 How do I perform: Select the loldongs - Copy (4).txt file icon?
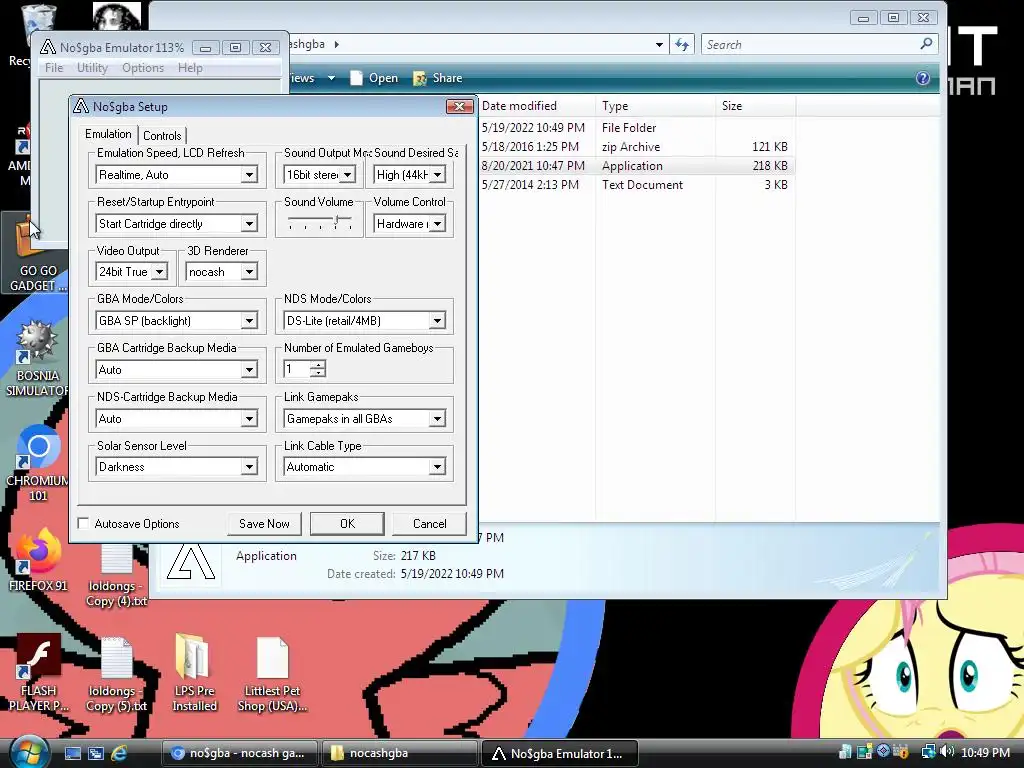click(116, 575)
